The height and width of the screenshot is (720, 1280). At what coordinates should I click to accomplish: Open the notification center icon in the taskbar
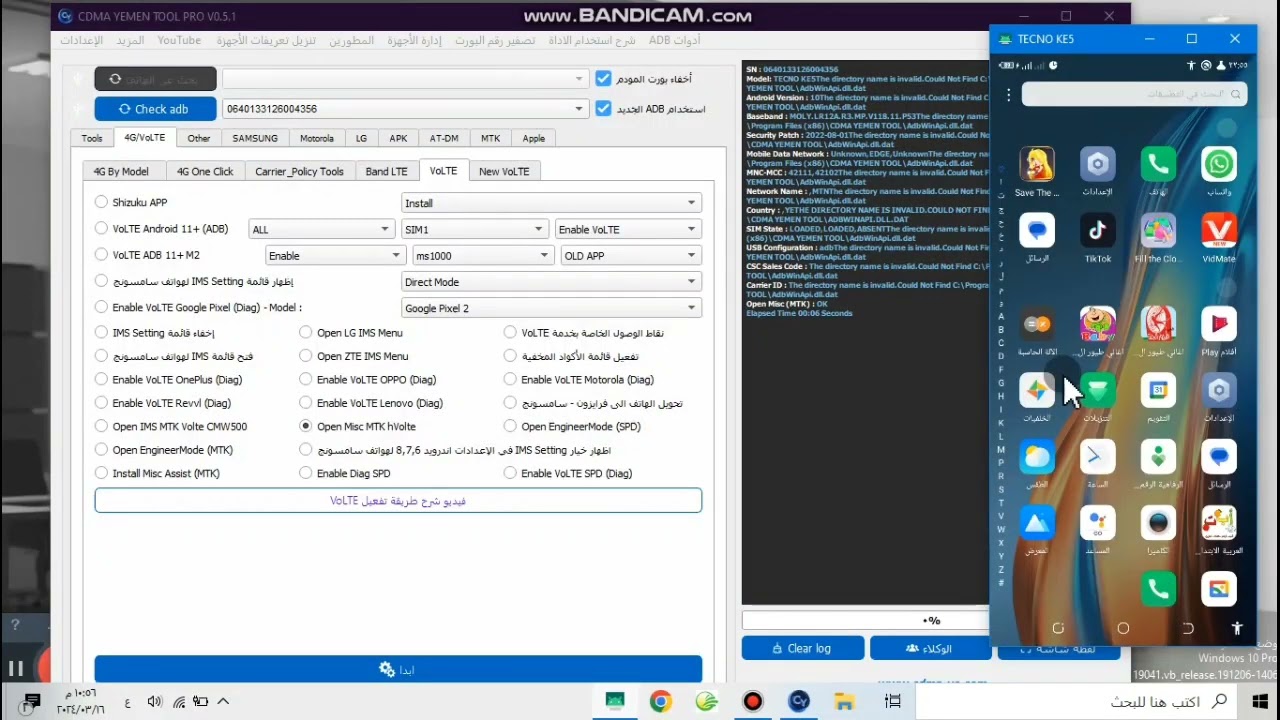click(31, 701)
